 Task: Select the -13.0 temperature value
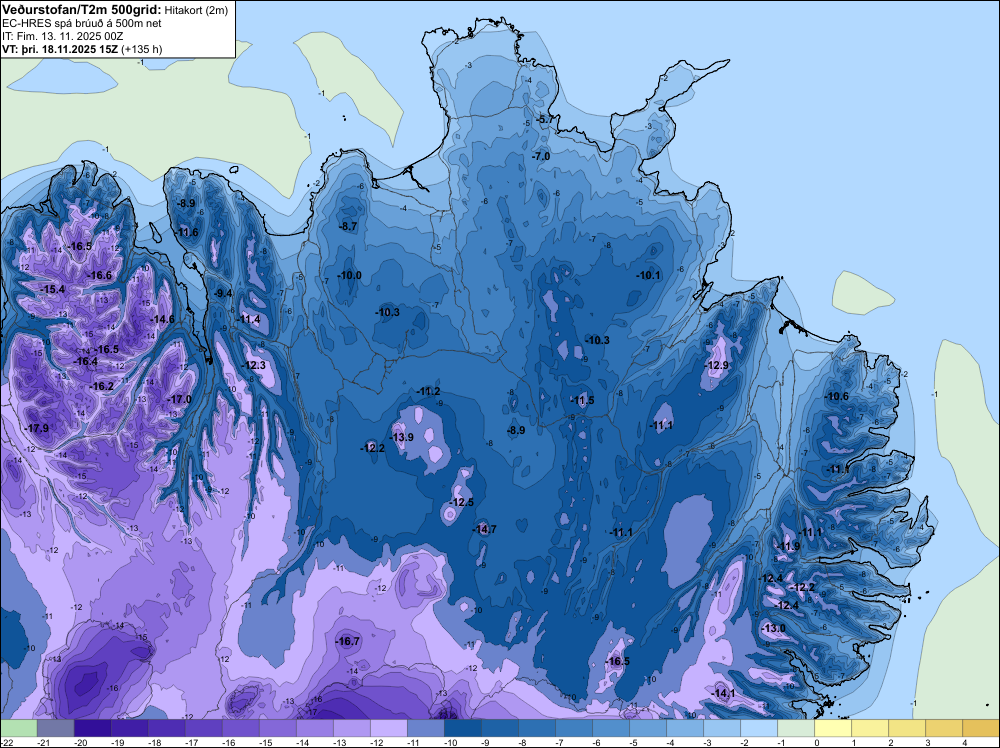[x=774, y=628]
